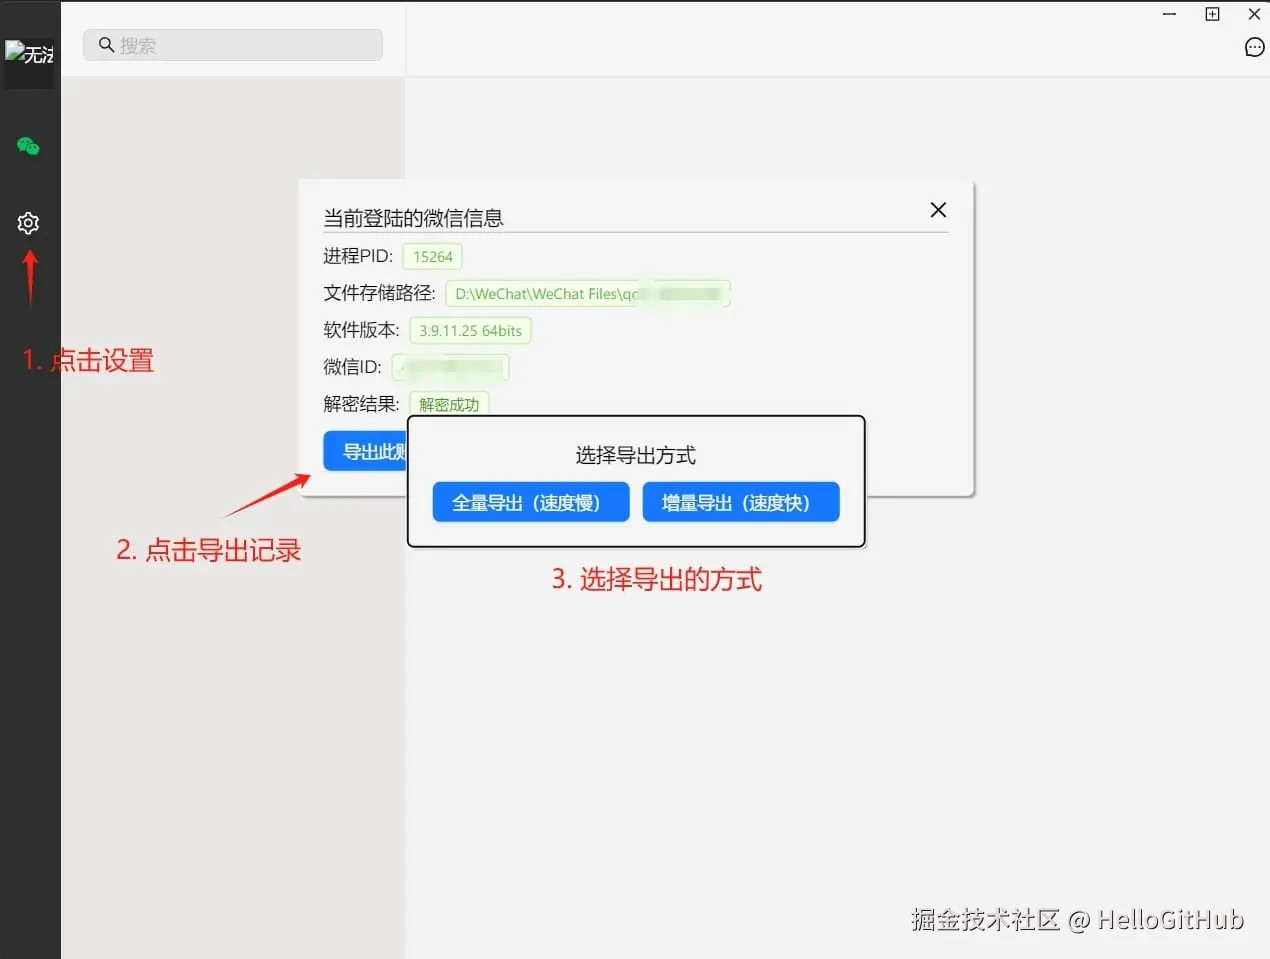Close the application window
Screen dimensions: 1270x959
1254,14
